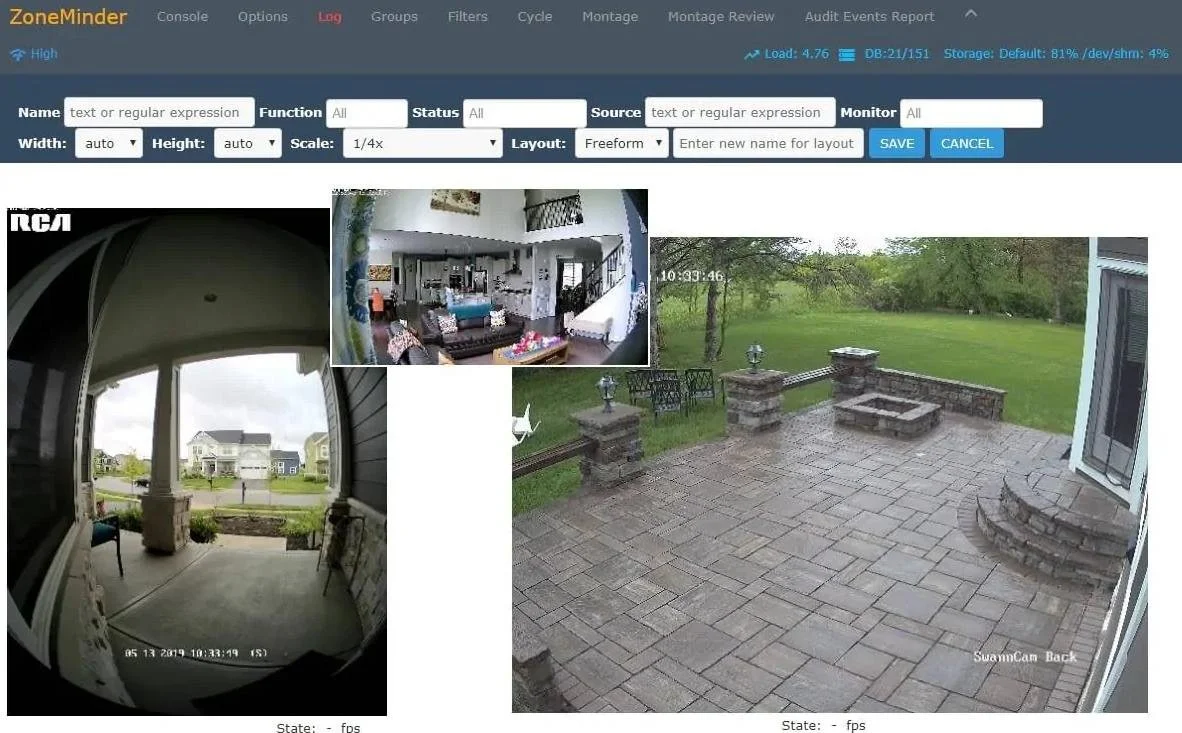Click the ZoneMinder logo
This screenshot has height=733, width=1182.
point(68,17)
